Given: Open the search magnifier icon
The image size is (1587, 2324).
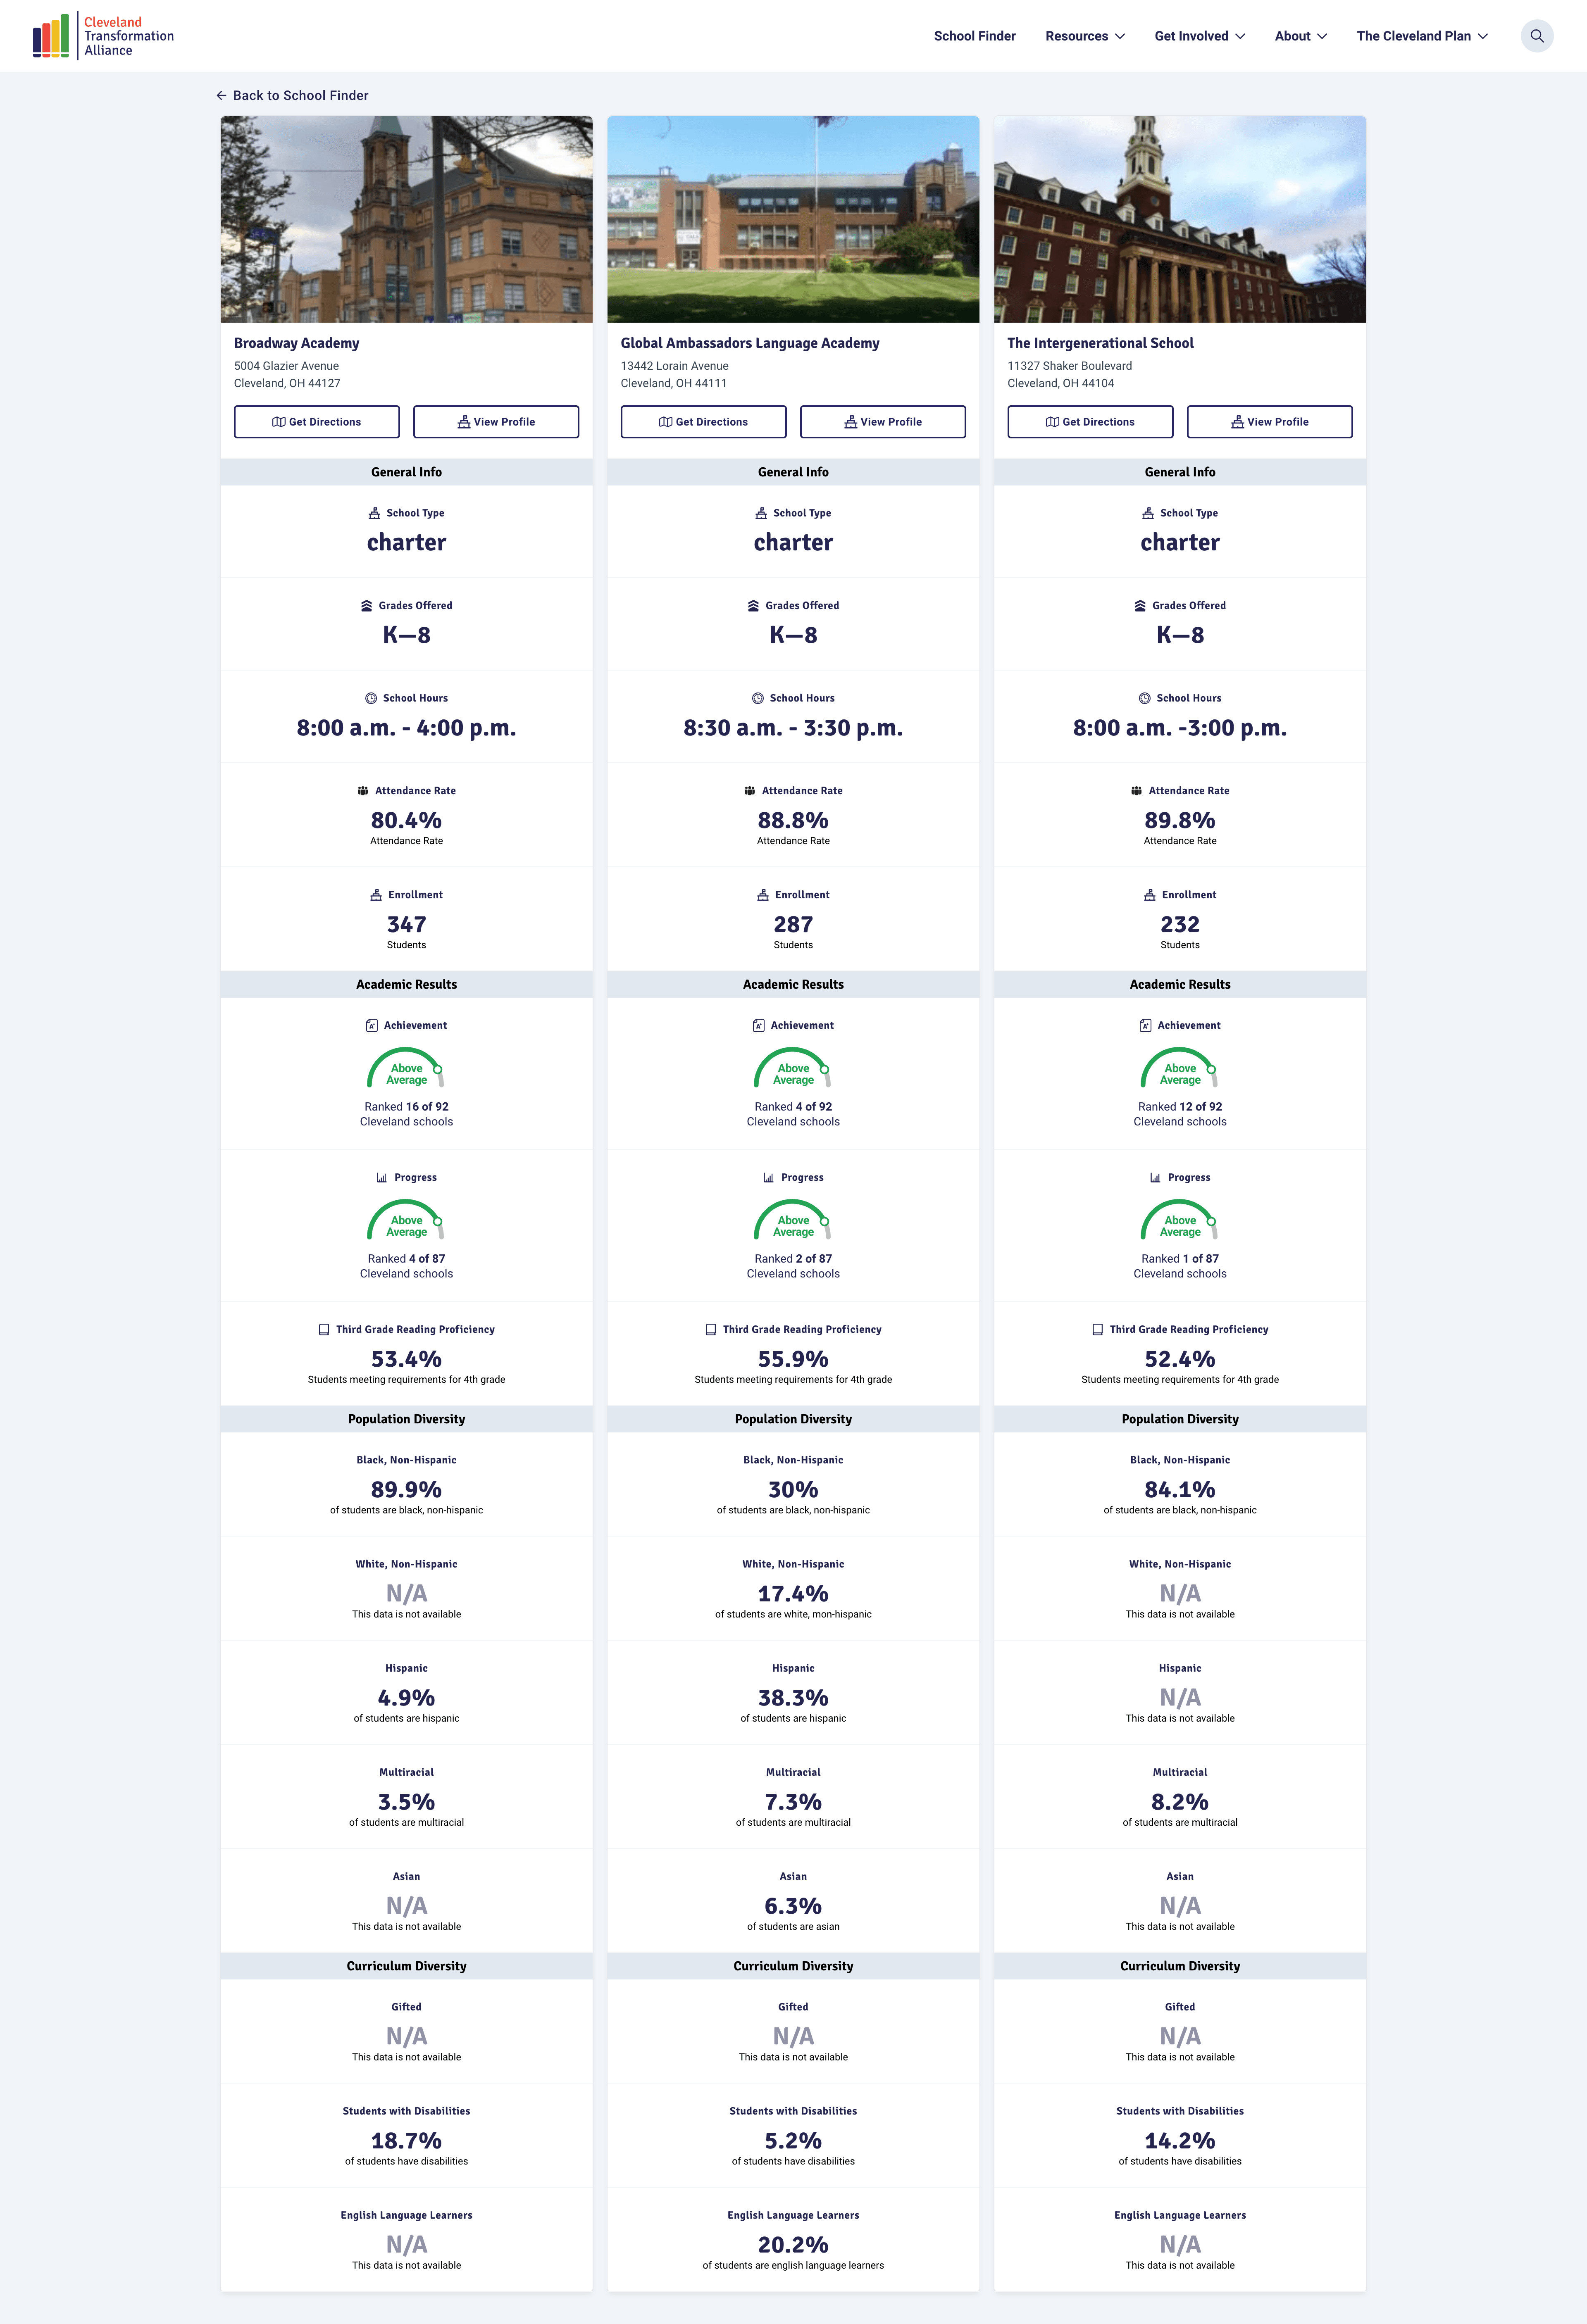Looking at the screenshot, I should [1536, 36].
